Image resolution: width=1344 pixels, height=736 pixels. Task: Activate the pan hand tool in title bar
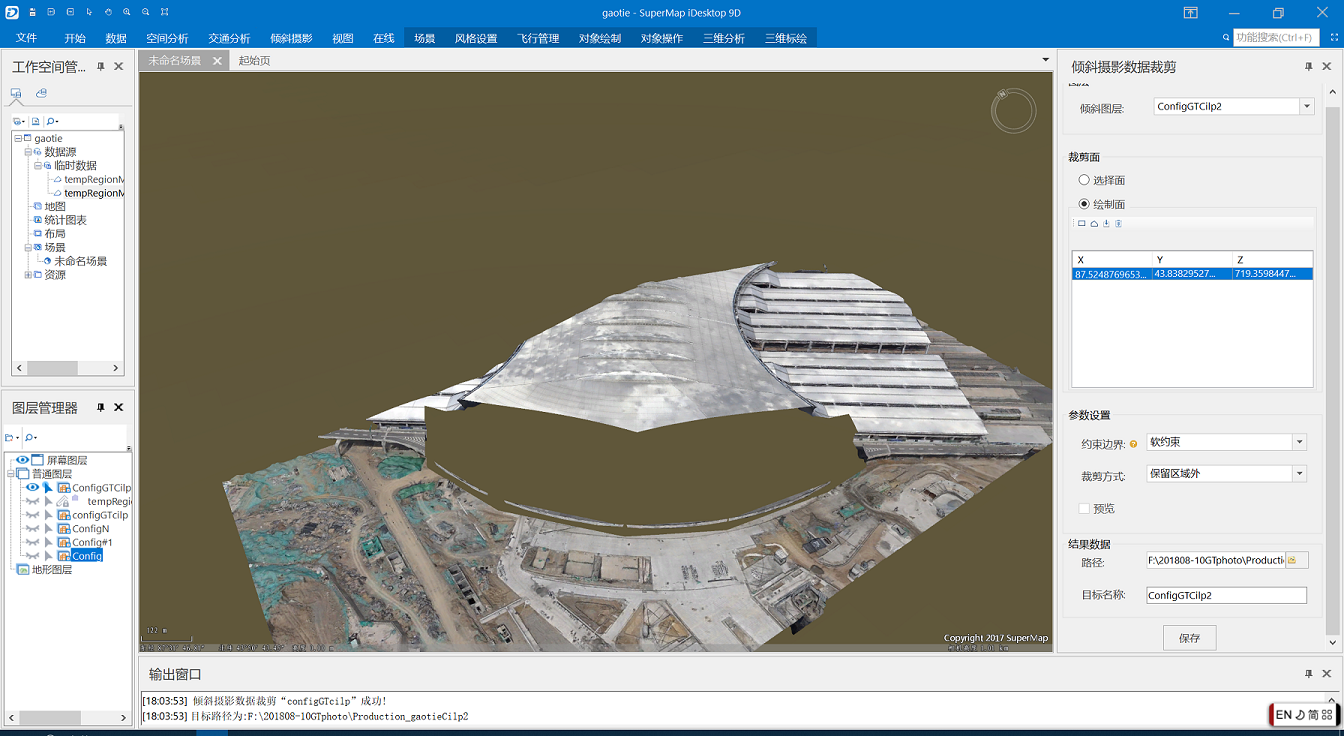[x=108, y=13]
